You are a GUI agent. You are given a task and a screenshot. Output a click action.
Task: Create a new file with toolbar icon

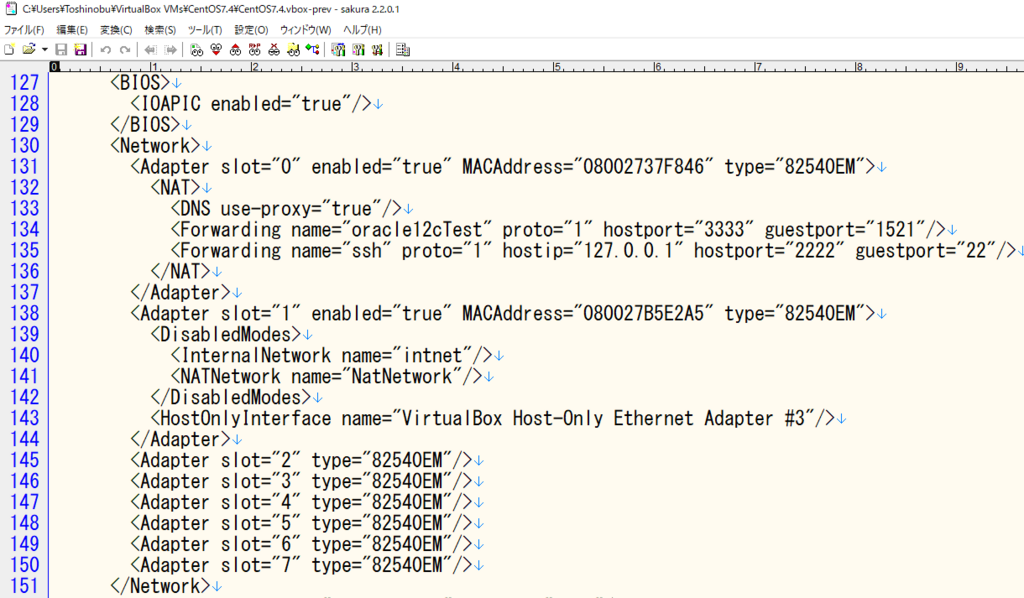(x=9, y=50)
